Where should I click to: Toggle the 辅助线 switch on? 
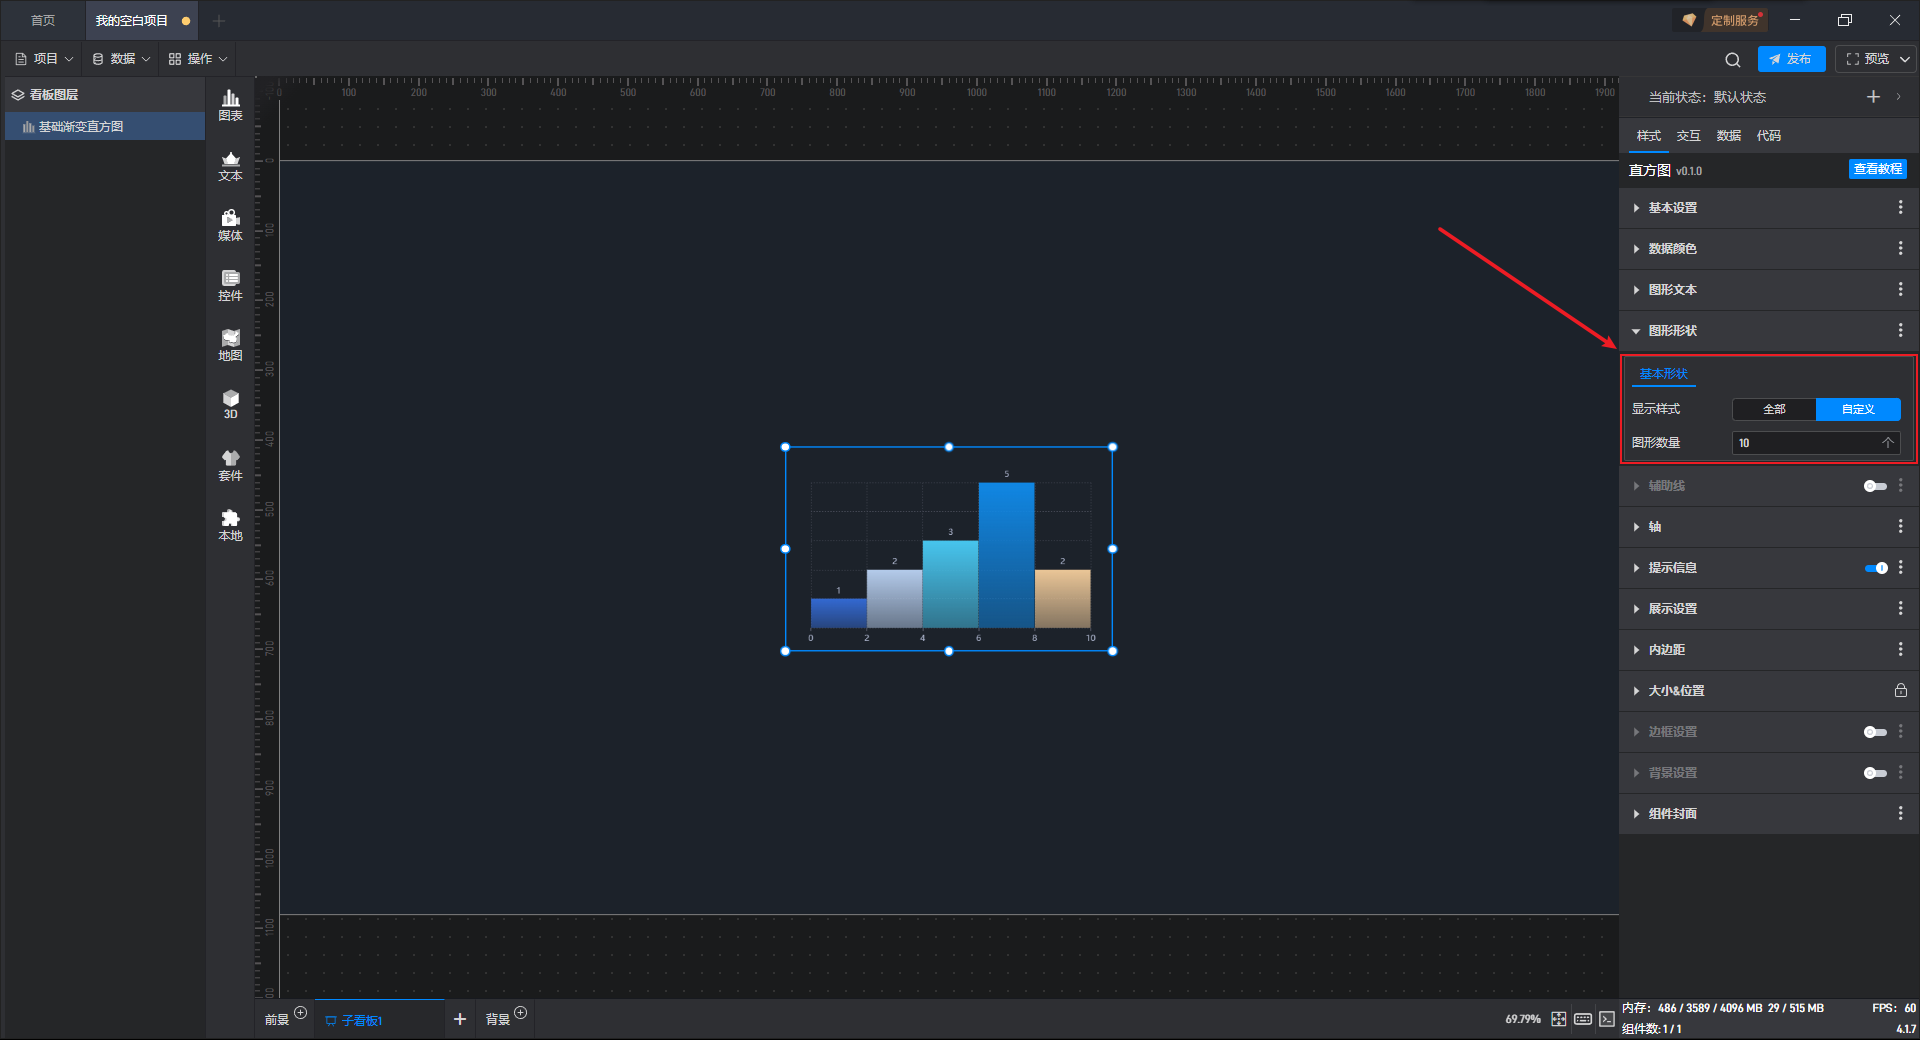pyautogui.click(x=1875, y=486)
